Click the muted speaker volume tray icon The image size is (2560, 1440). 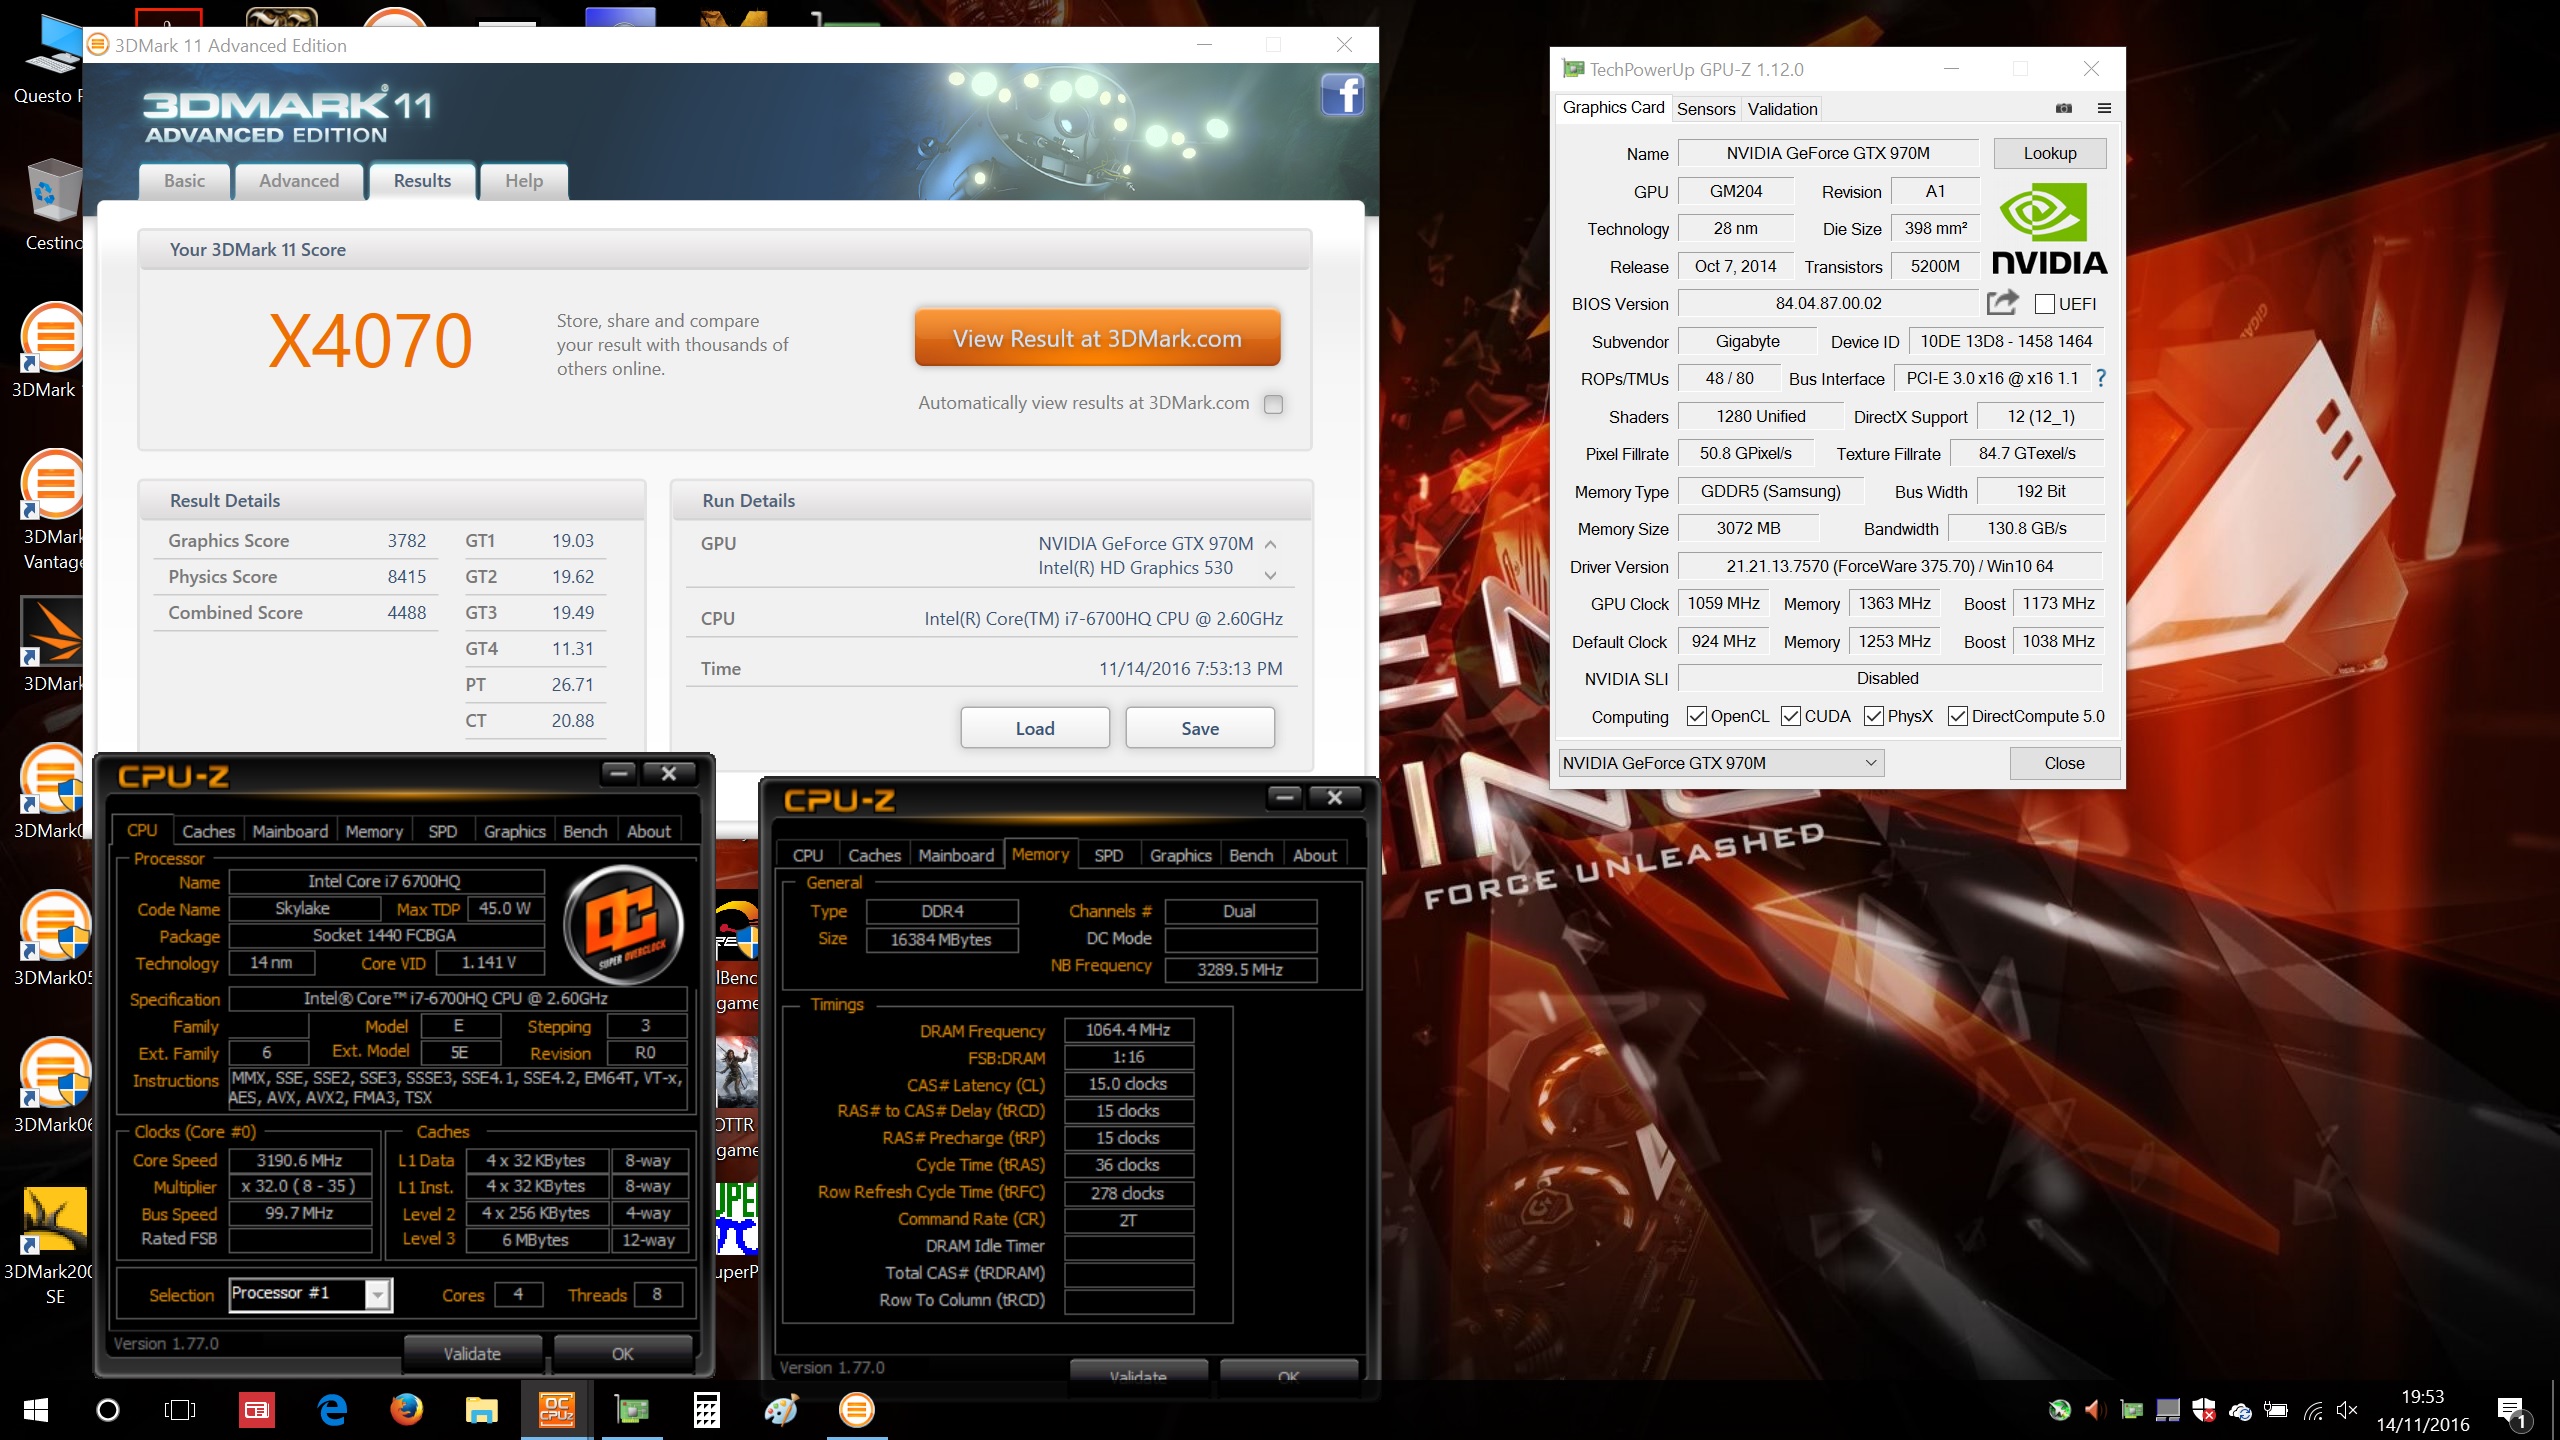tap(2347, 1411)
